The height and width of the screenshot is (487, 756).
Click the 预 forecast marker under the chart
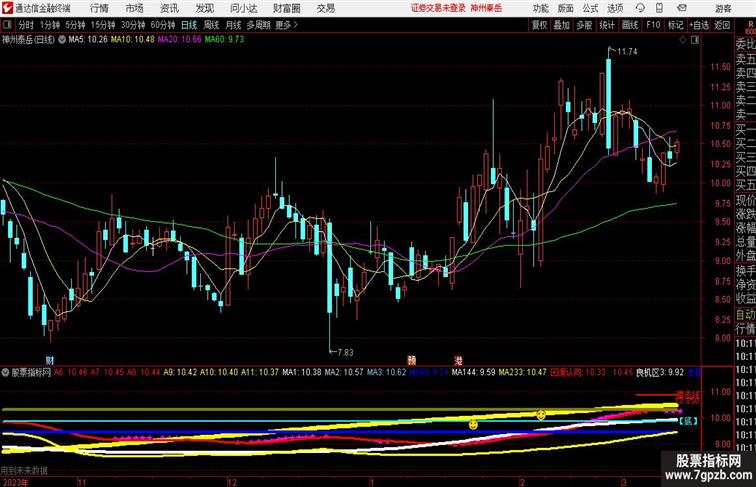pos(411,360)
